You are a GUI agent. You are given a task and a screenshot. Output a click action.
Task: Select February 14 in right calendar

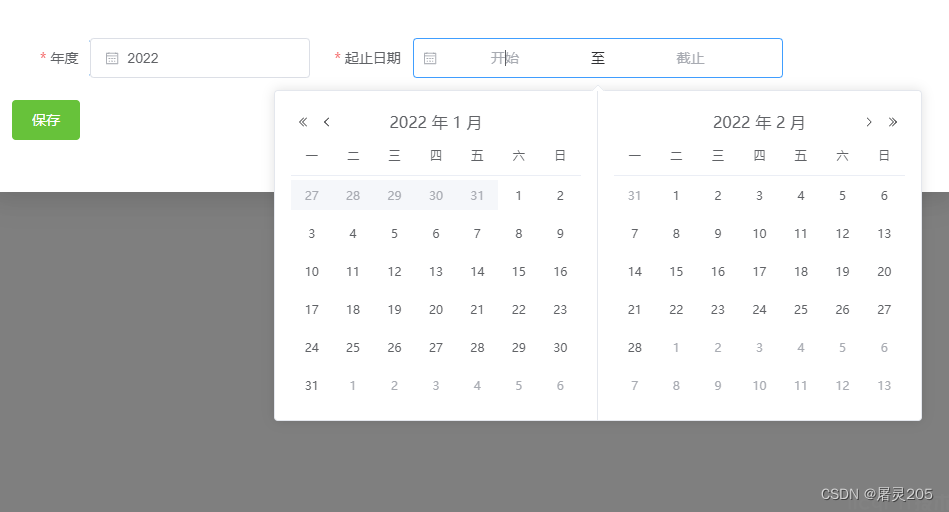pos(634,272)
